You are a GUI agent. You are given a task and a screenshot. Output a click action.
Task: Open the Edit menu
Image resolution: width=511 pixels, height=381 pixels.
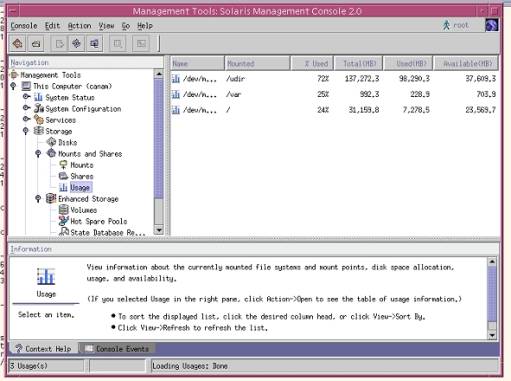[52, 26]
